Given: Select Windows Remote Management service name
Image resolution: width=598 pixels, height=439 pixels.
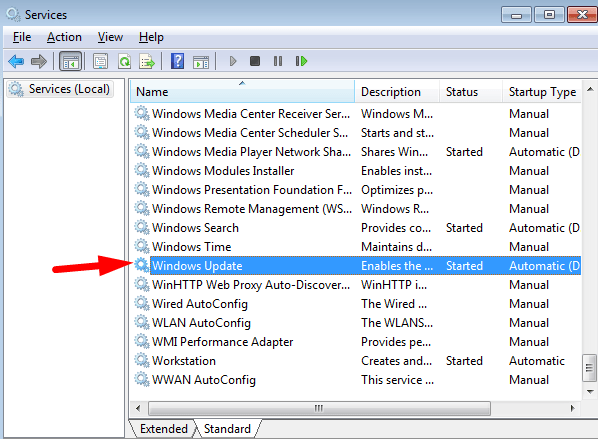Looking at the screenshot, I should coord(252,209).
